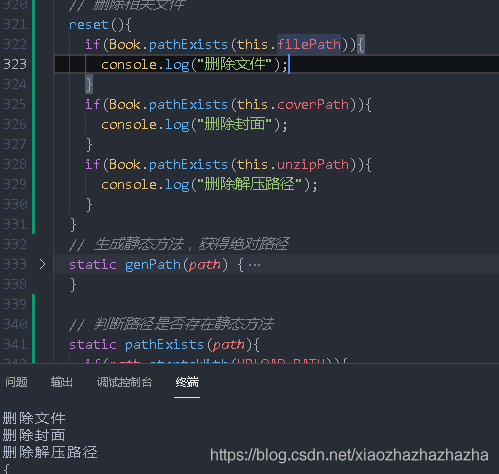499x474 pixels.
Task: Select the 调试控制台 tab
Action: [x=124, y=382]
